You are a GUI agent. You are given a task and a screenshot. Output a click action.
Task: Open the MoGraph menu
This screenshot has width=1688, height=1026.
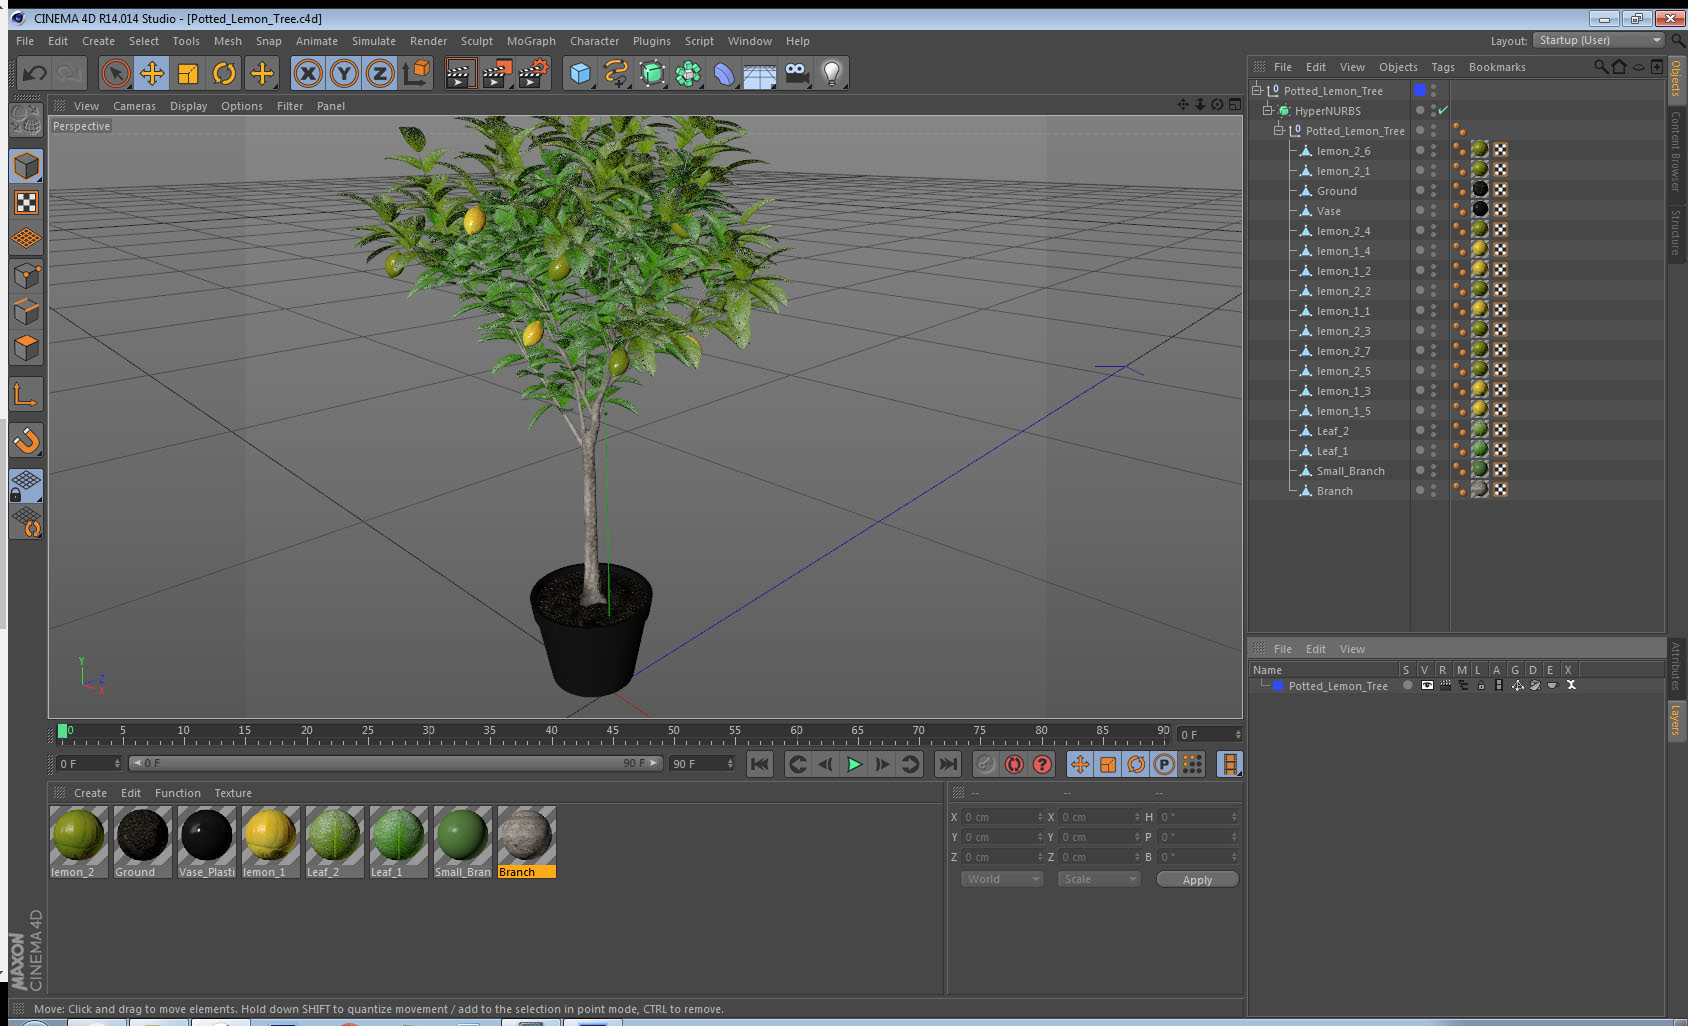point(531,41)
